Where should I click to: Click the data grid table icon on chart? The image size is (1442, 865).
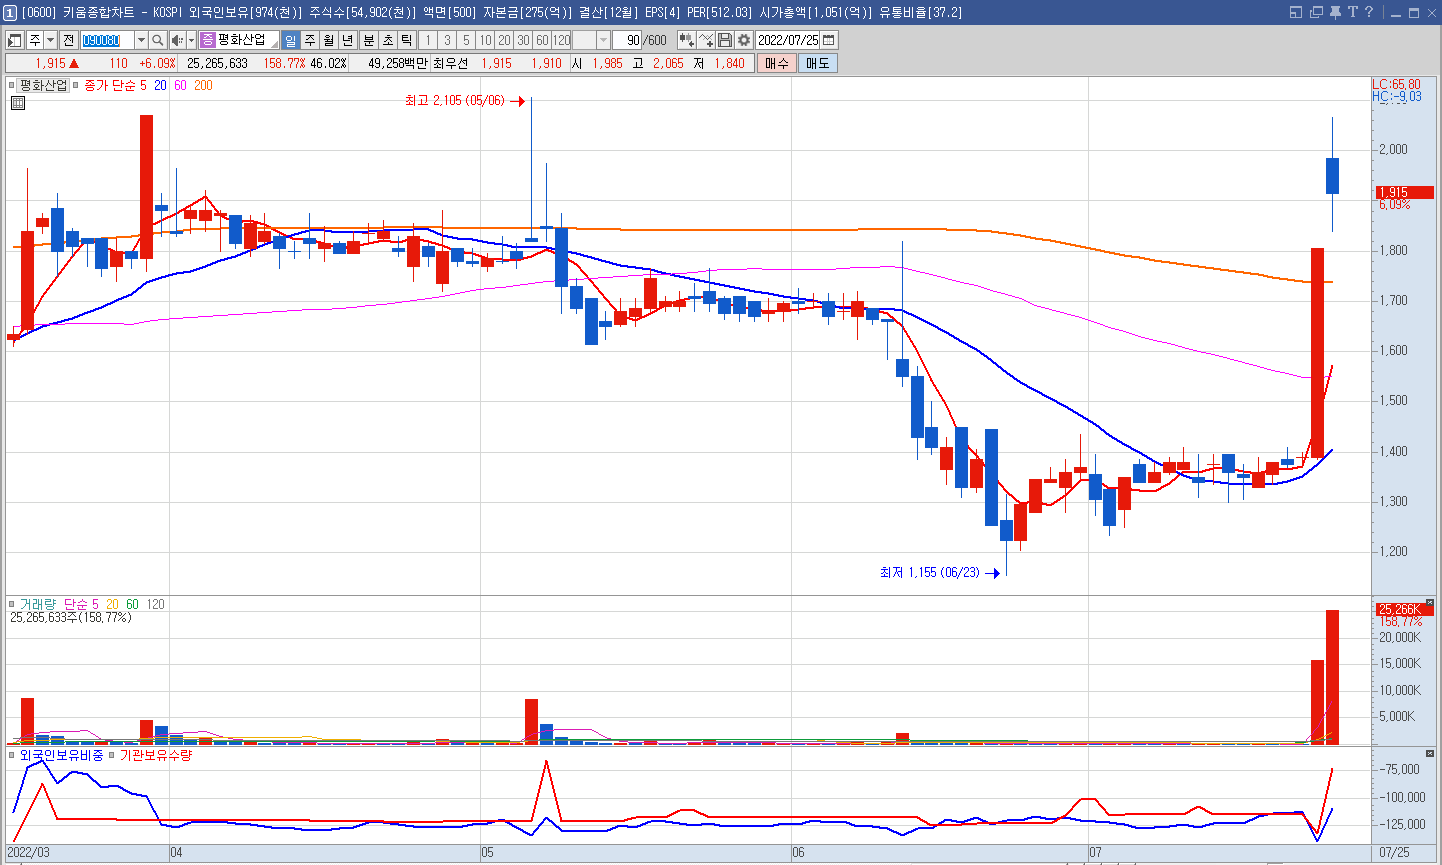click(18, 102)
